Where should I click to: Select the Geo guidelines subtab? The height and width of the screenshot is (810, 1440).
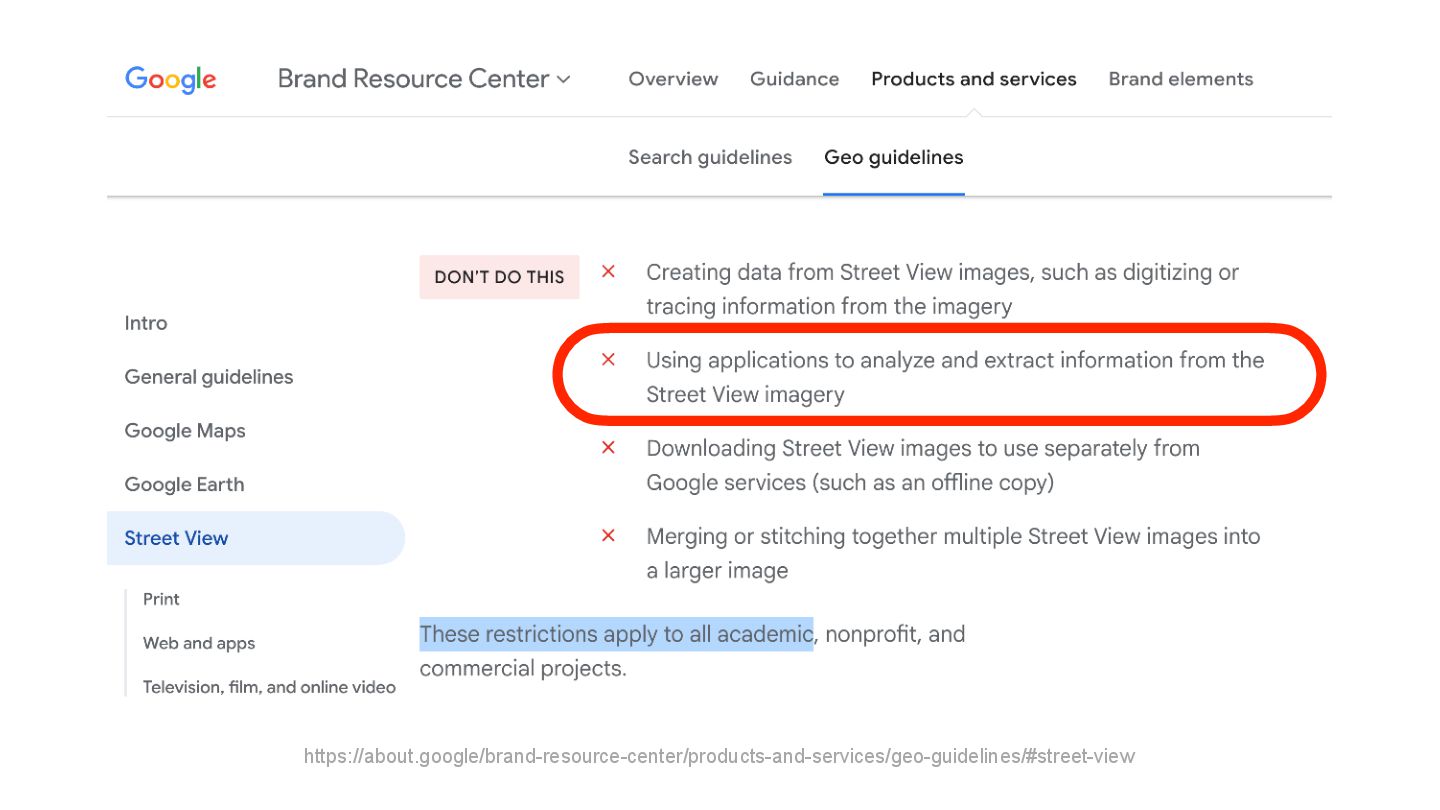click(893, 157)
